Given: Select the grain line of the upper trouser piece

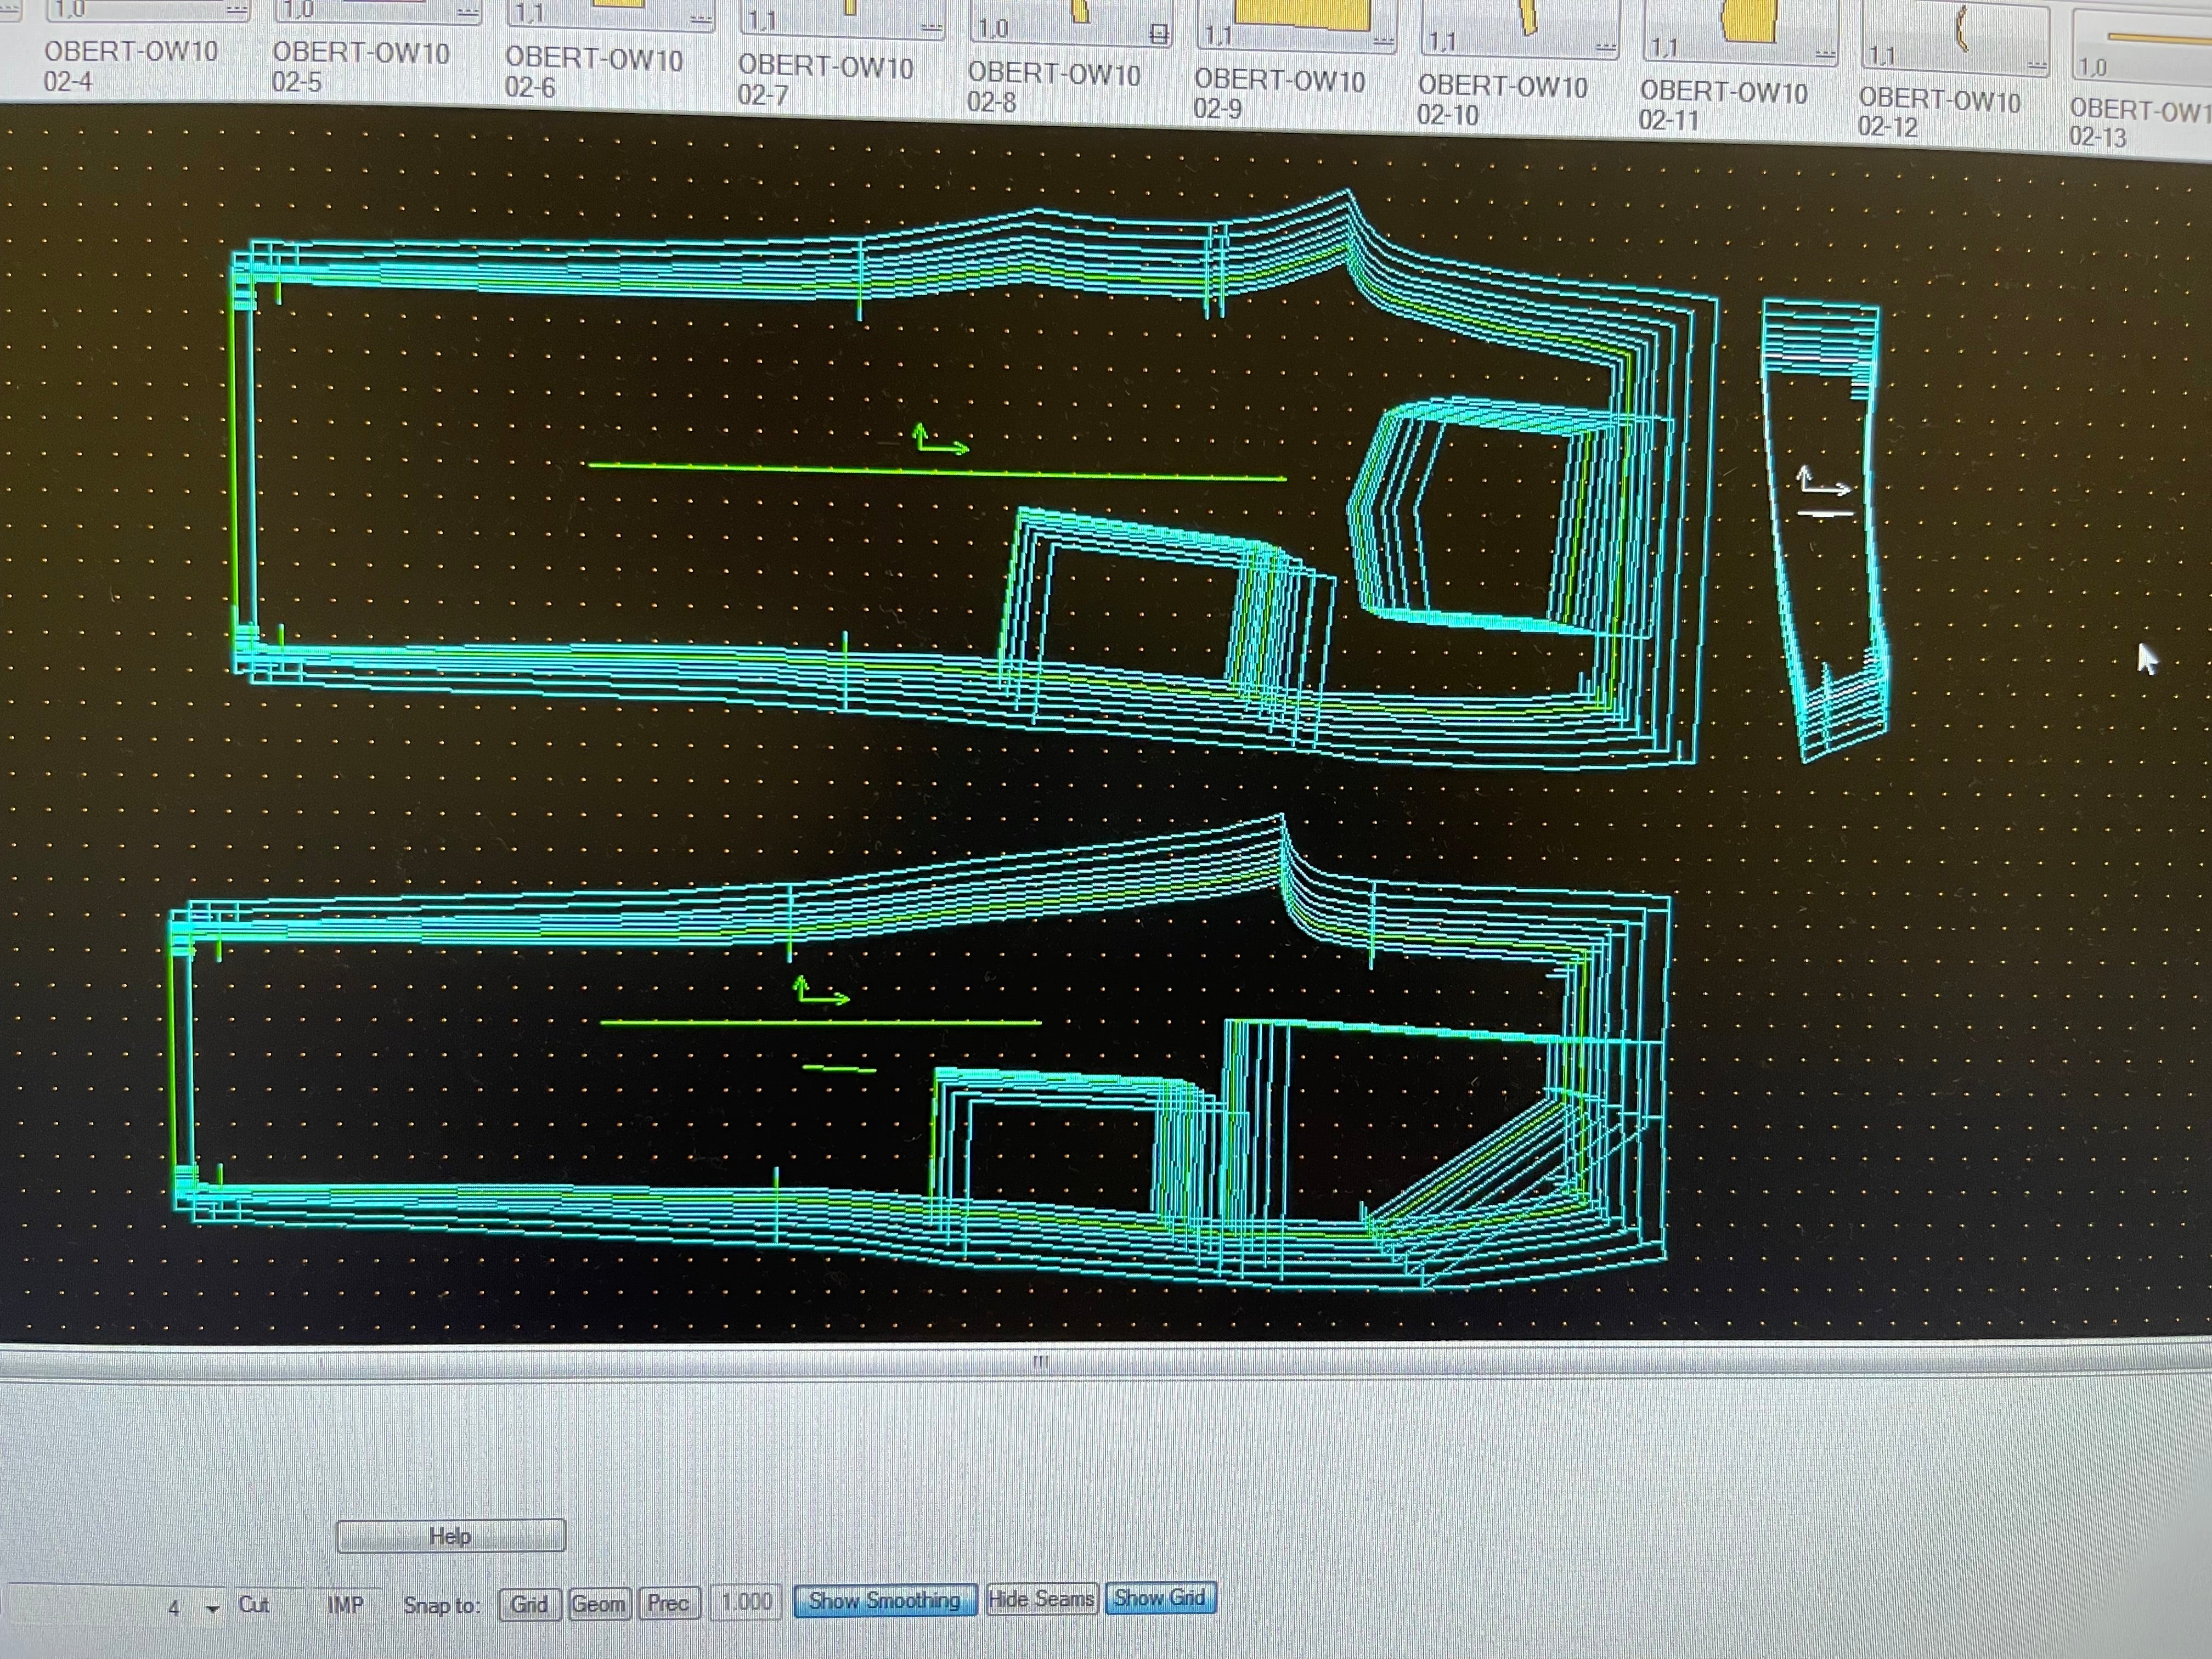Looking at the screenshot, I should tap(937, 472).
